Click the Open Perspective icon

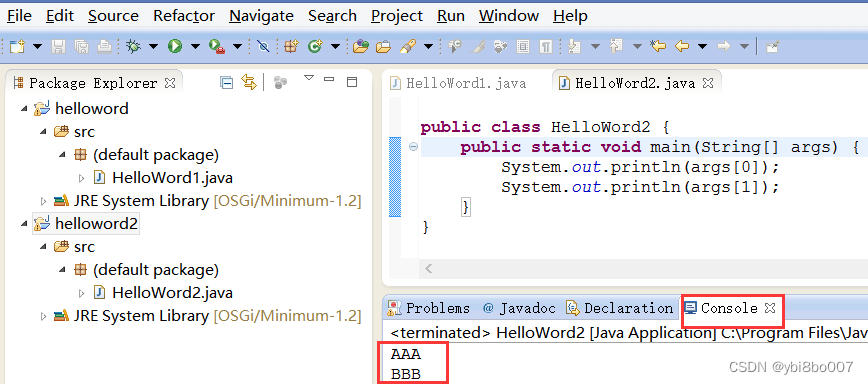(x=772, y=47)
